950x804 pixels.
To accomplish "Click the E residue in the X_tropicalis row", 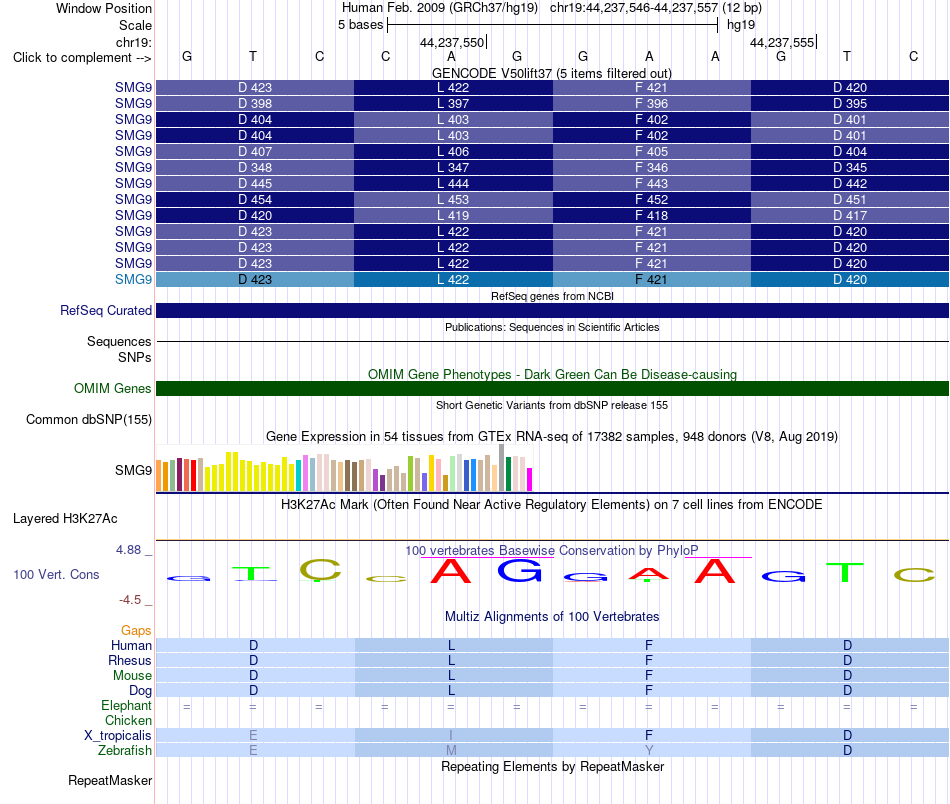I will (253, 736).
